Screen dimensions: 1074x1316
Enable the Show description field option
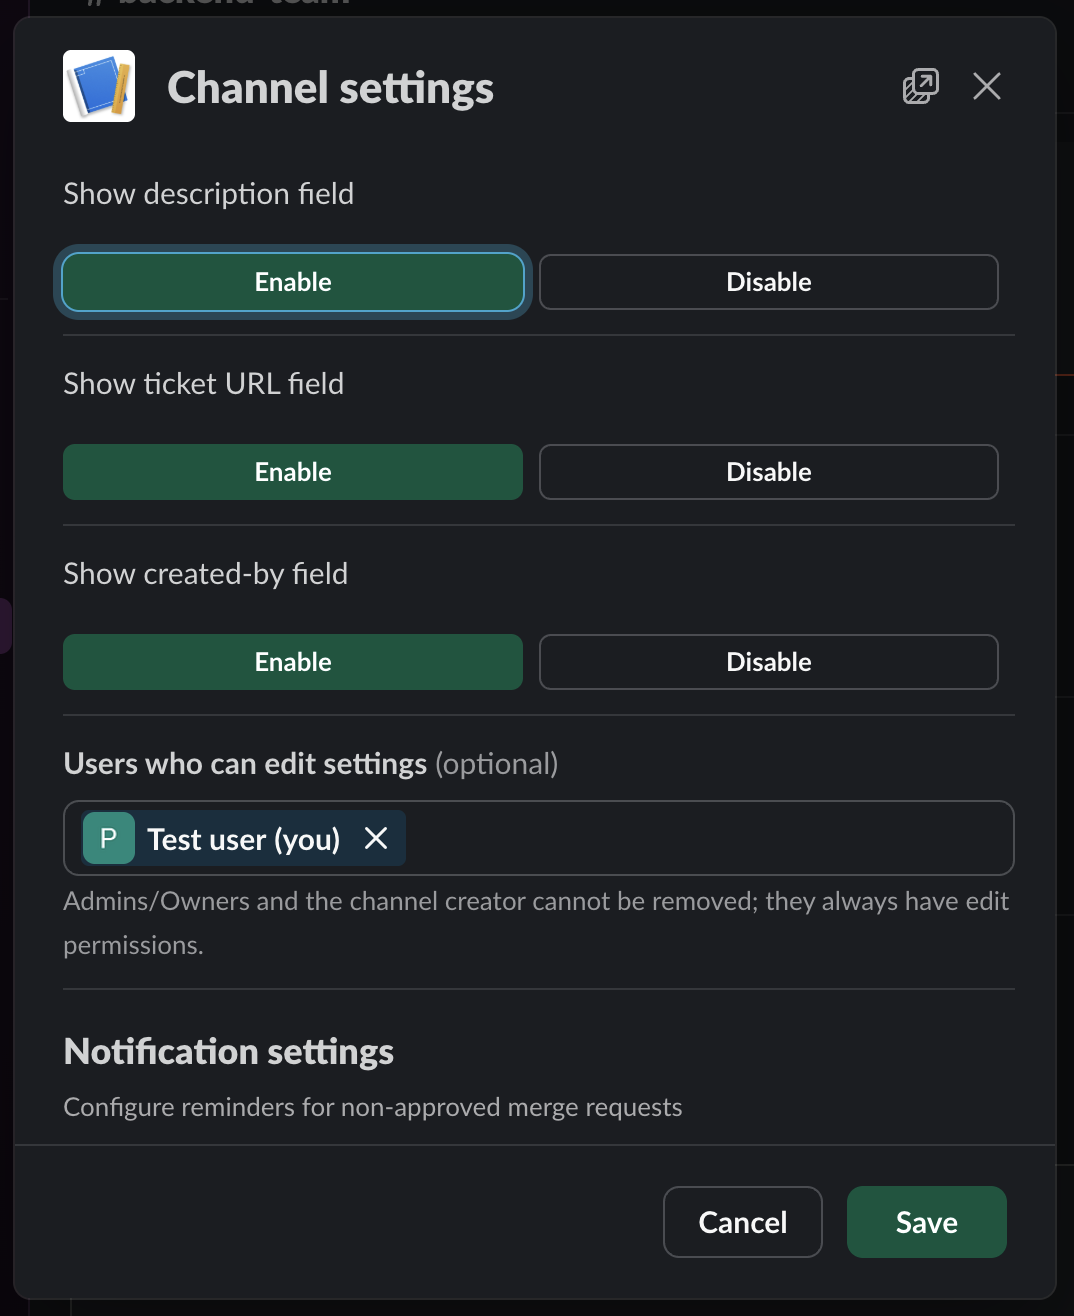pos(292,282)
